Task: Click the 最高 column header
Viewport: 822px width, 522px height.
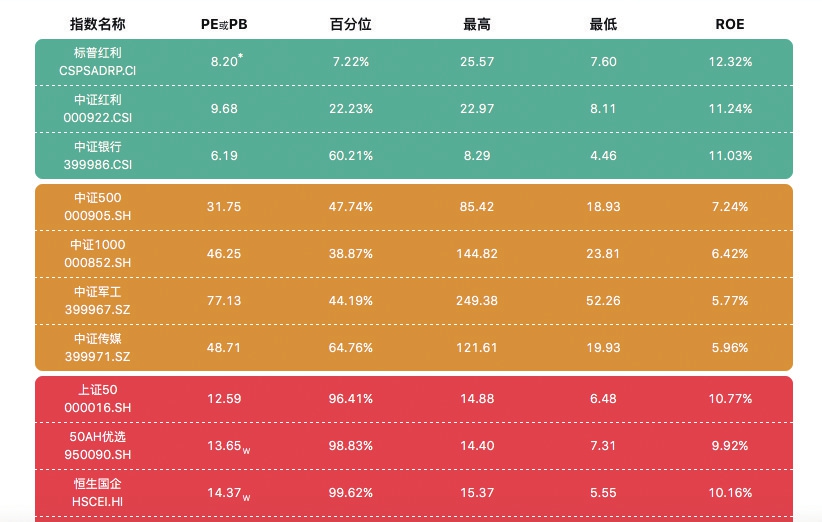Action: pos(477,24)
